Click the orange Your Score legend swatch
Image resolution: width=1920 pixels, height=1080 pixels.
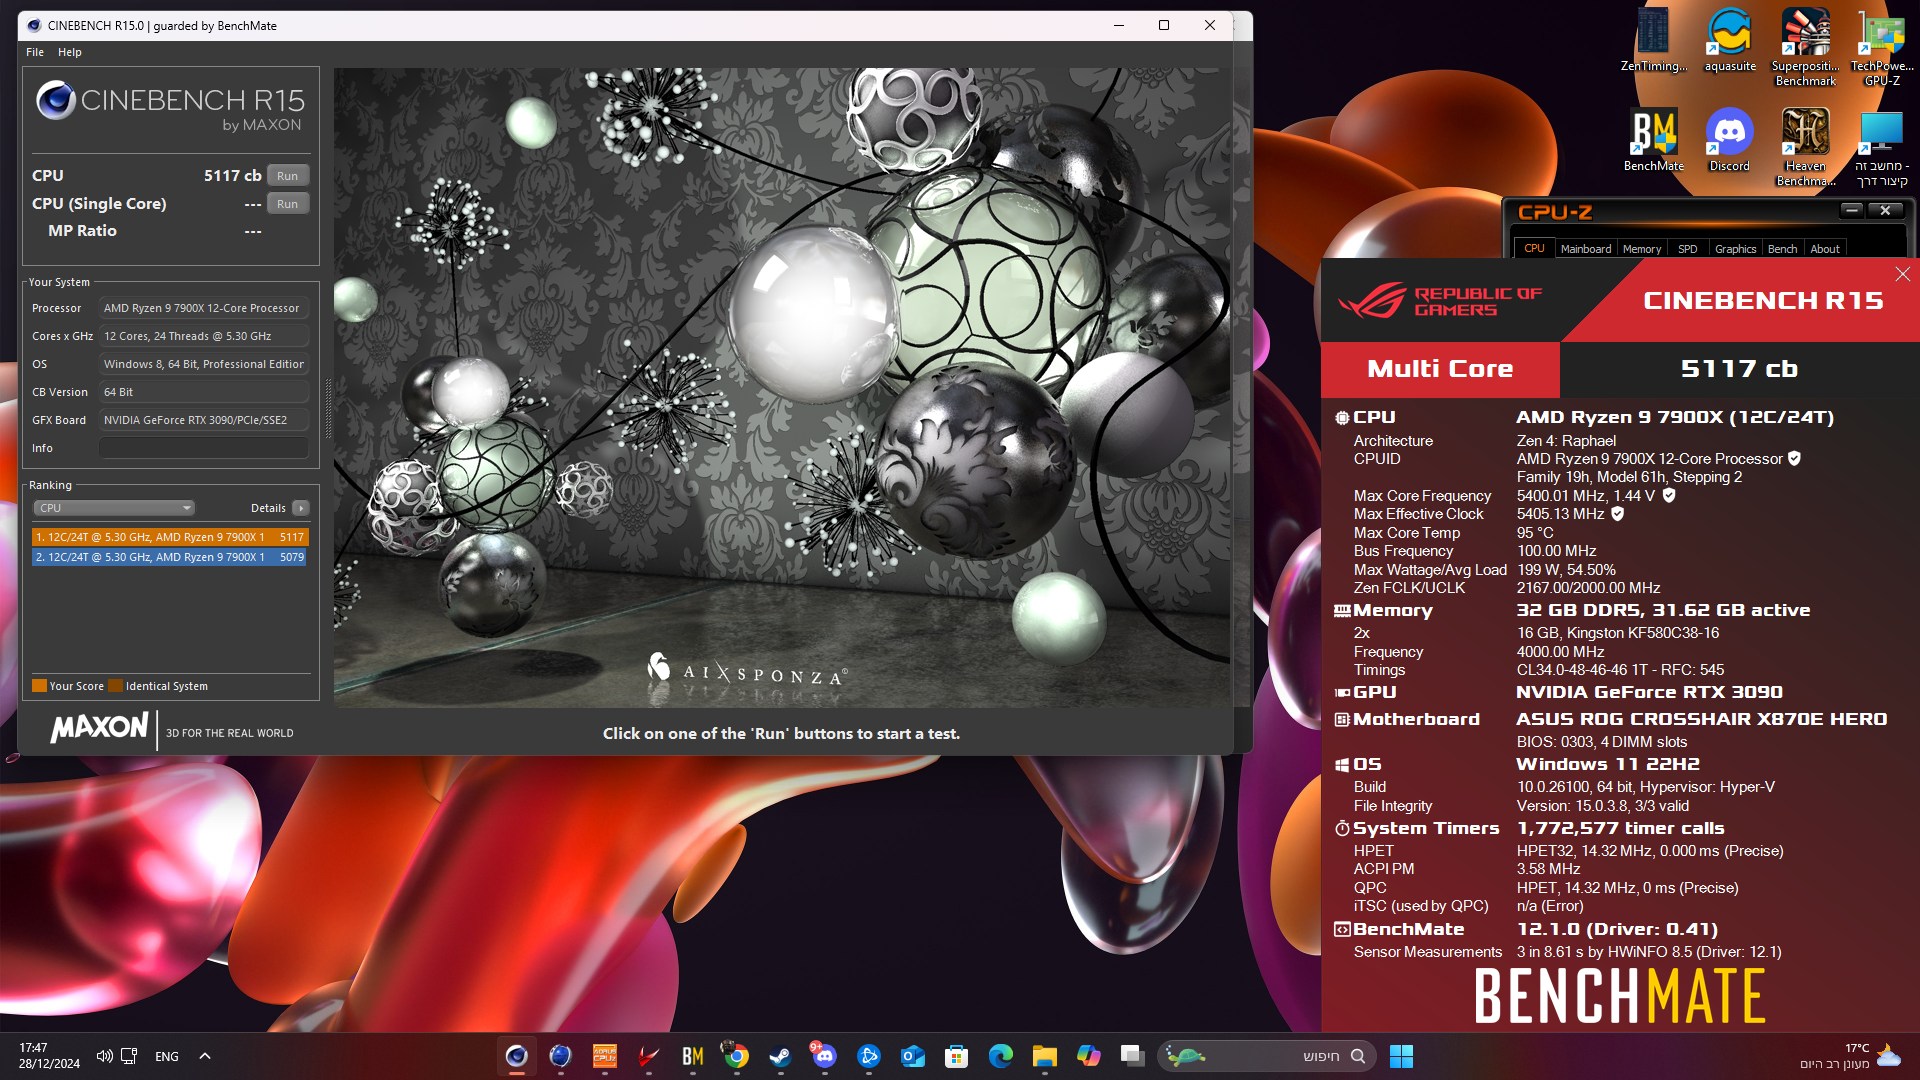point(39,686)
